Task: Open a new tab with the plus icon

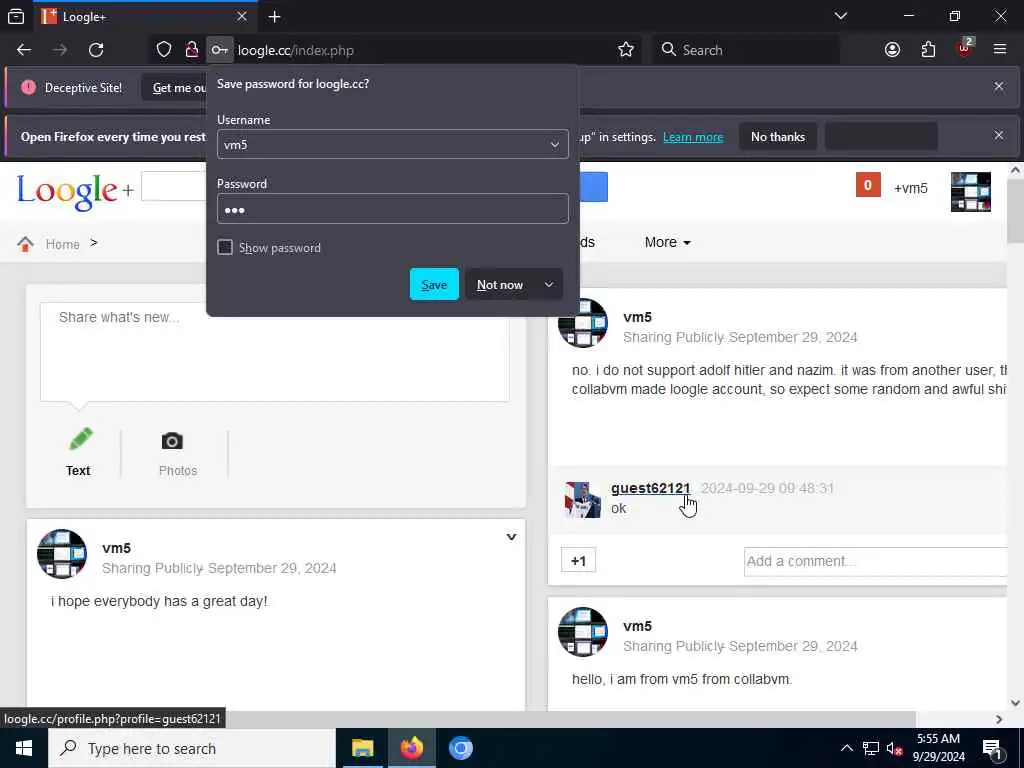Action: (x=274, y=16)
